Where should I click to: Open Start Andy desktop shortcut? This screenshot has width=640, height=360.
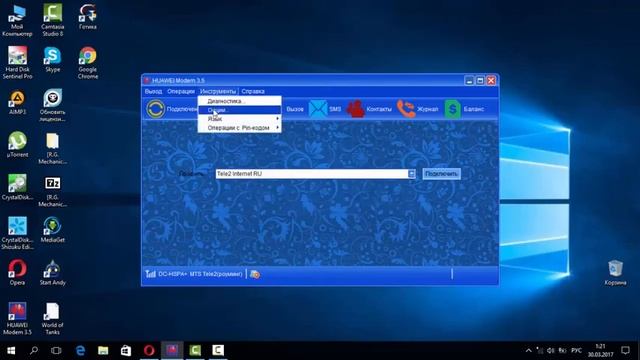[53, 272]
